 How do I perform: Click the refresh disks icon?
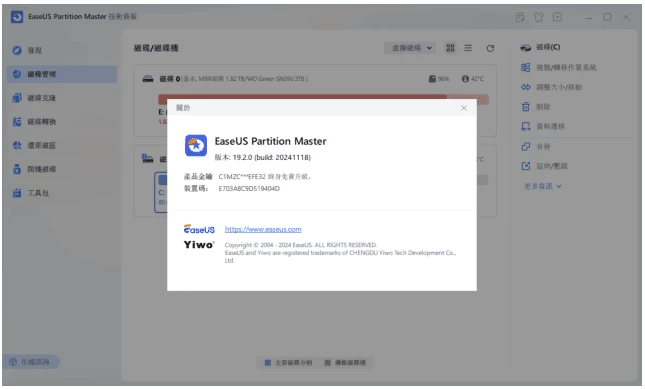click(x=490, y=48)
